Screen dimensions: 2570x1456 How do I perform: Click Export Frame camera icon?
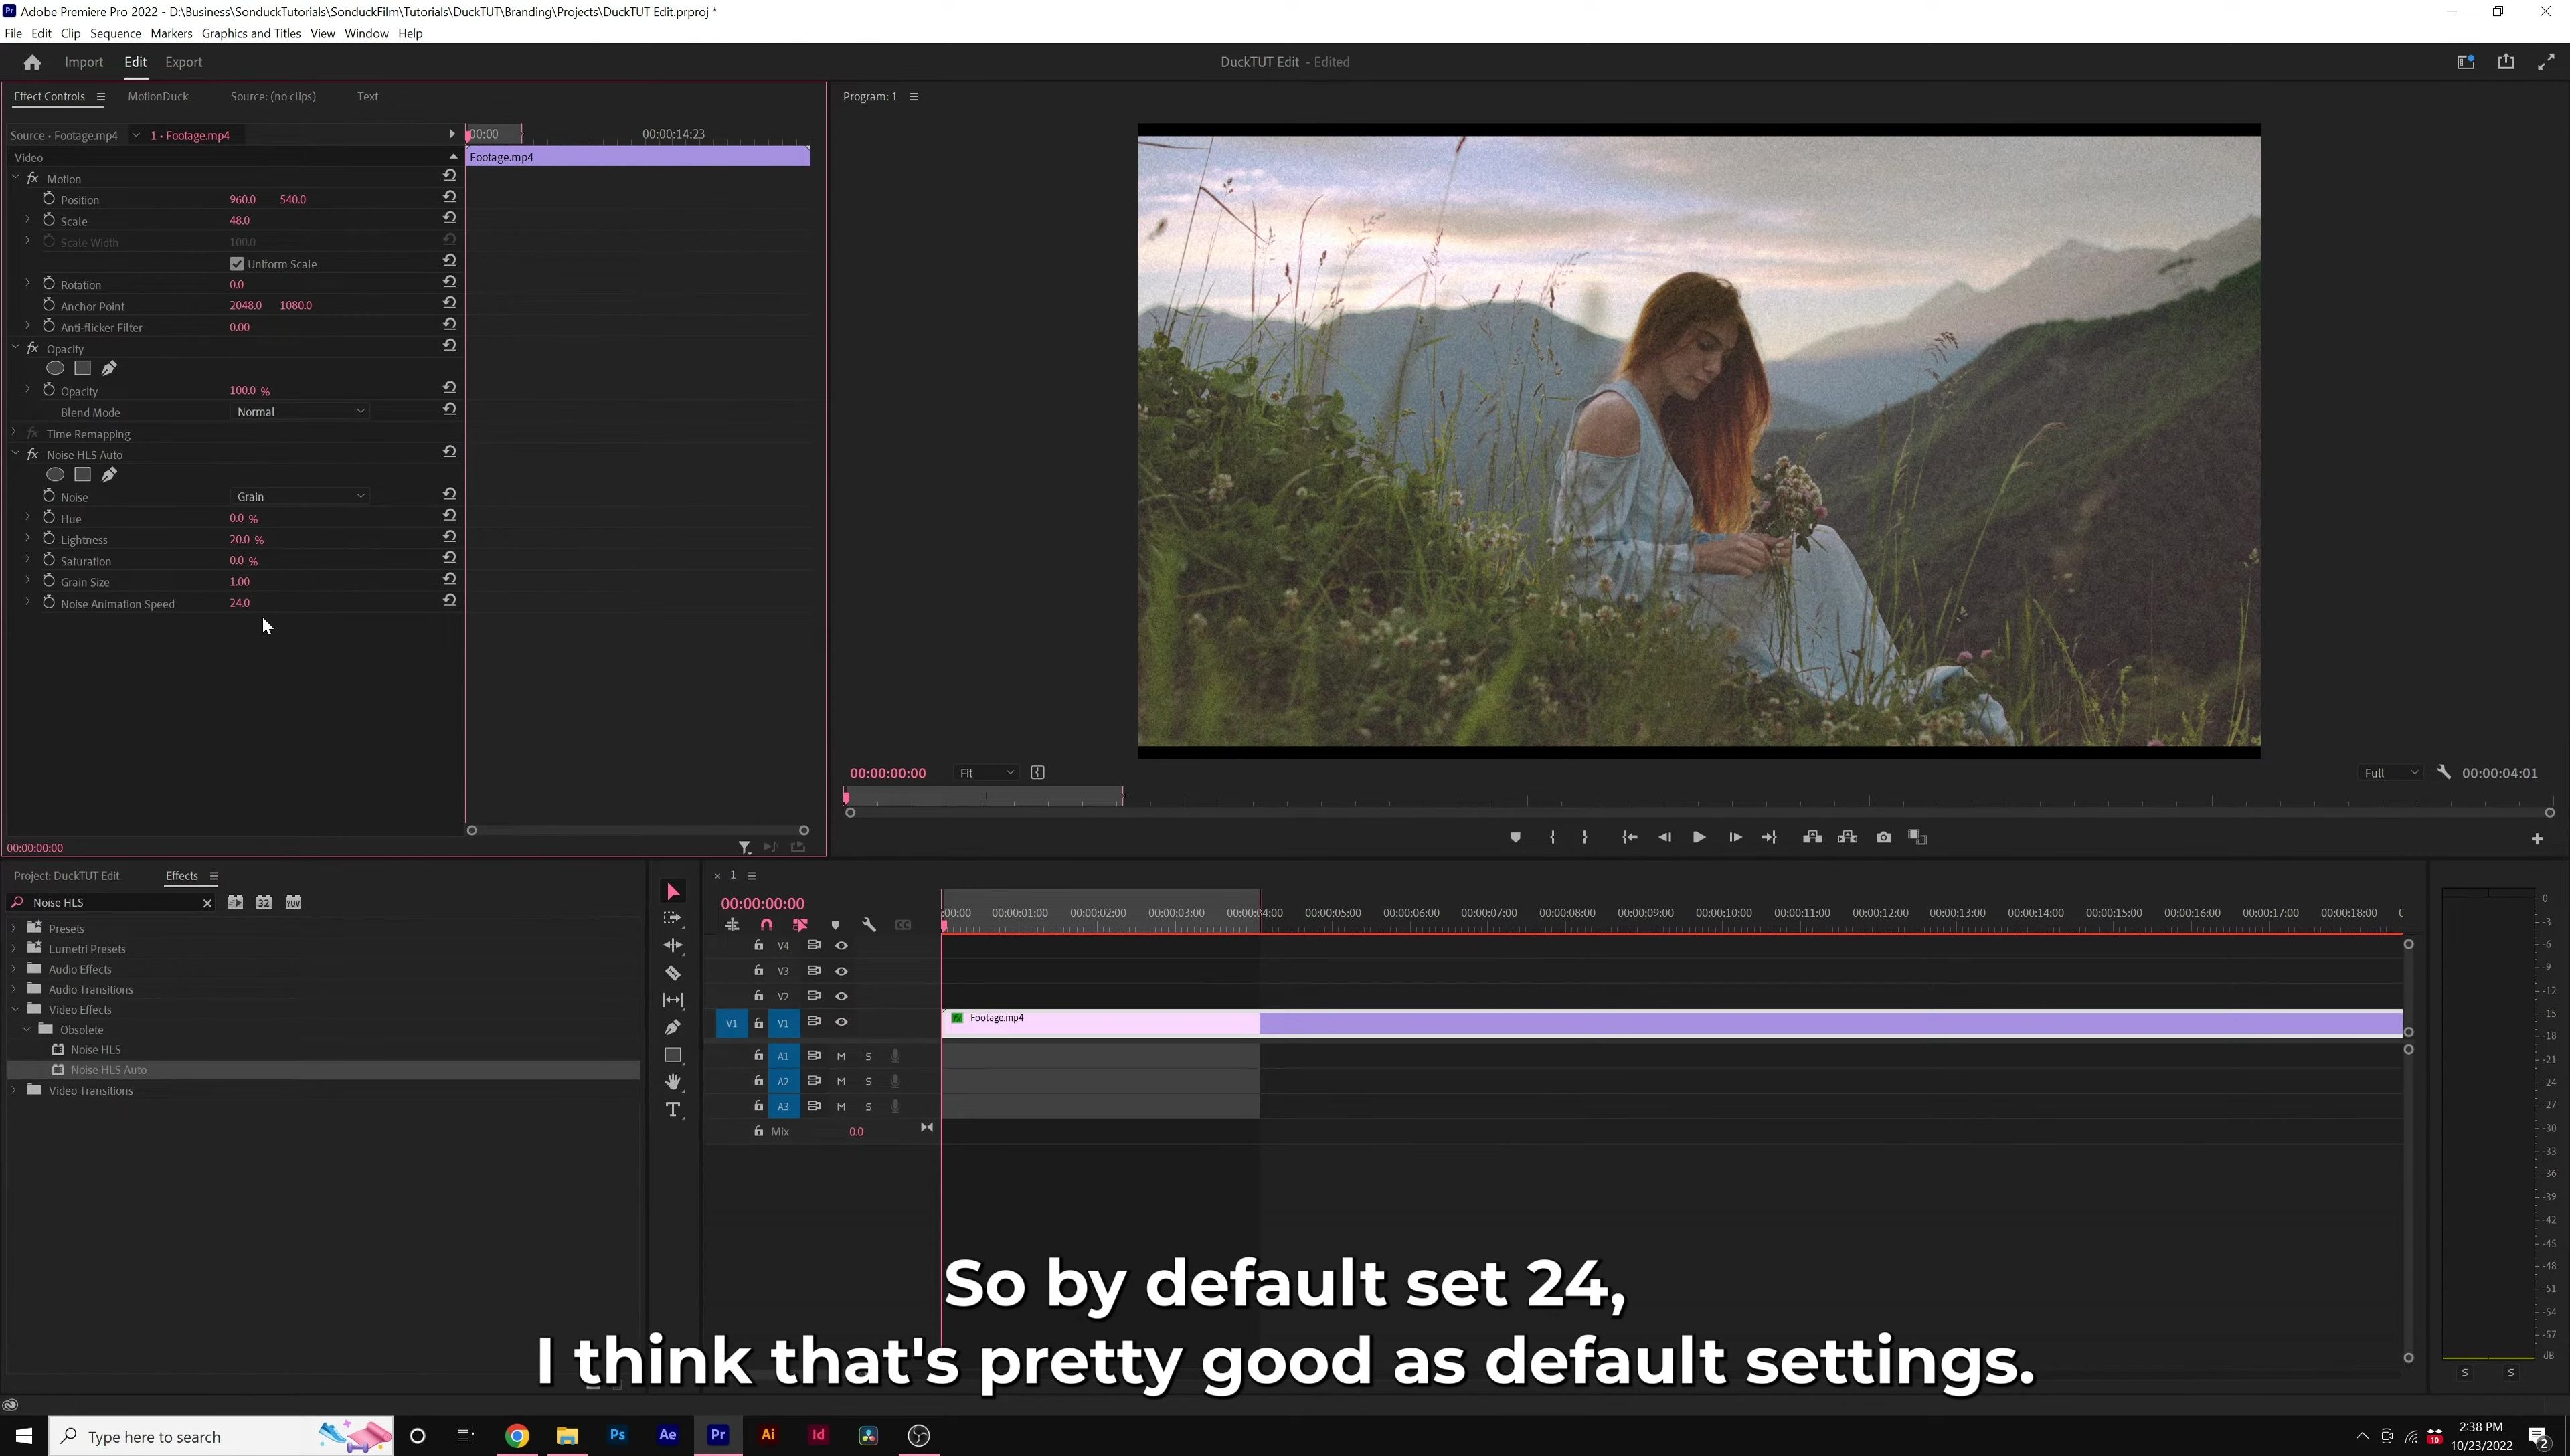(1883, 837)
